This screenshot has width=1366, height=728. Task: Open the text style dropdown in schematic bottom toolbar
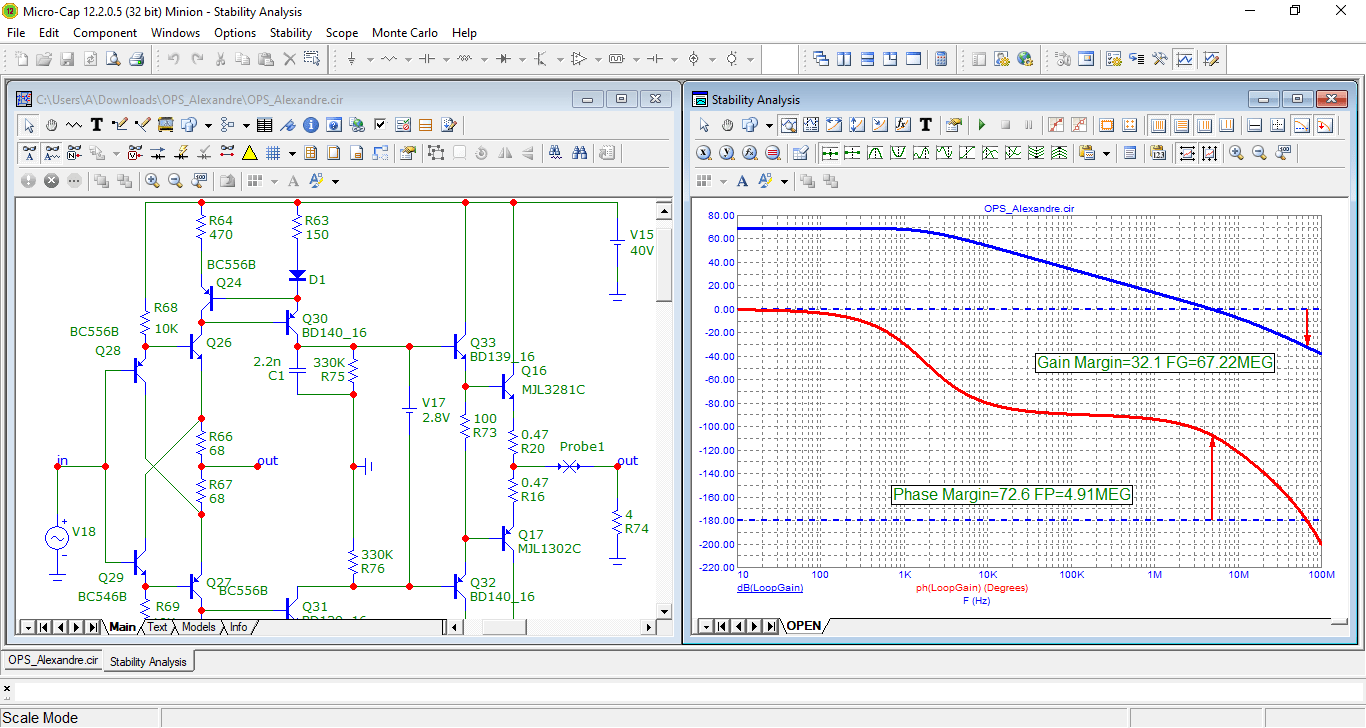coord(335,181)
